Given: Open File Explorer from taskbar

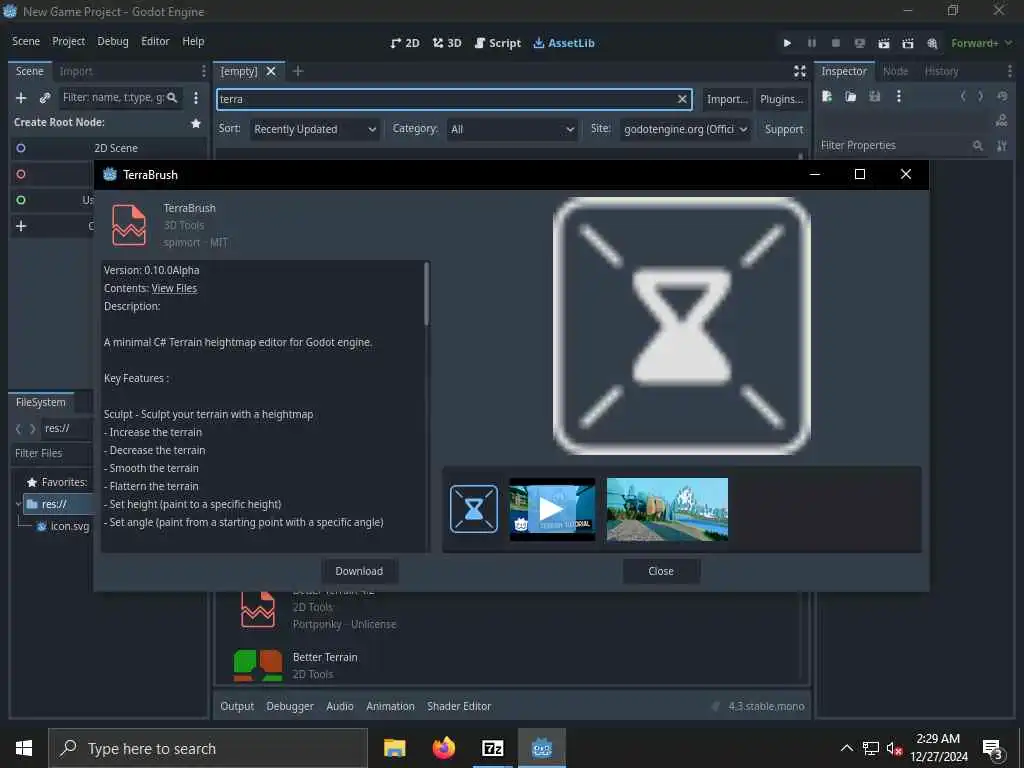Looking at the screenshot, I should (394, 748).
